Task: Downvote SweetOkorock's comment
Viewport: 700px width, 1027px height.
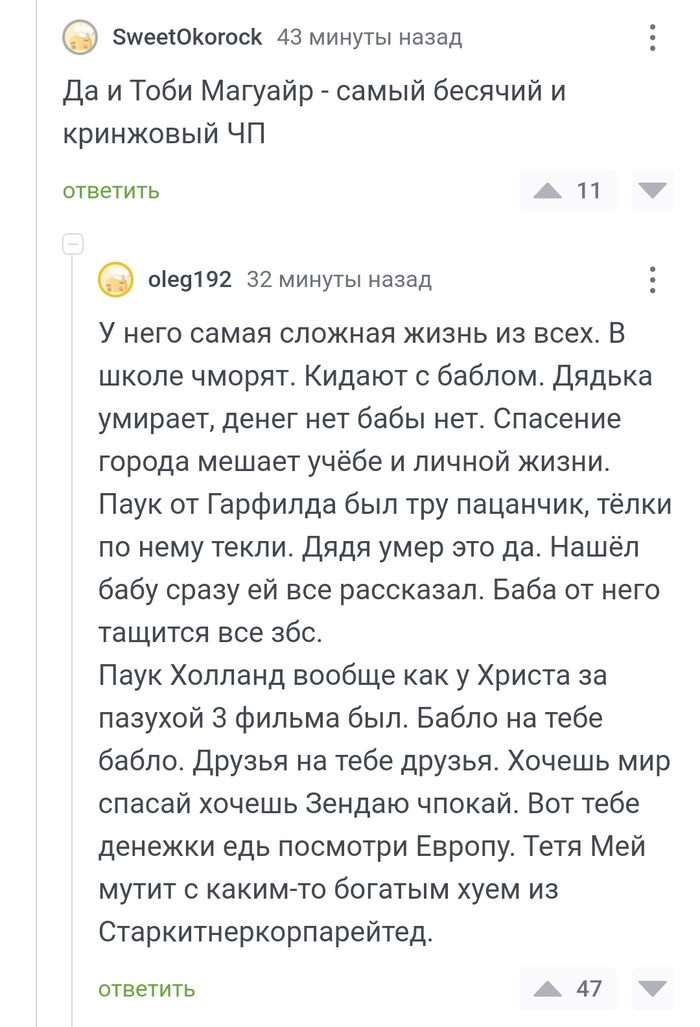Action: click(x=651, y=190)
